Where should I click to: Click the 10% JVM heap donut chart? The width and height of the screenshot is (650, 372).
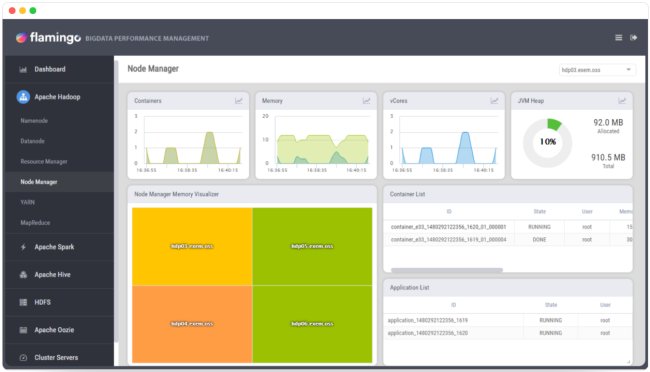tap(548, 142)
